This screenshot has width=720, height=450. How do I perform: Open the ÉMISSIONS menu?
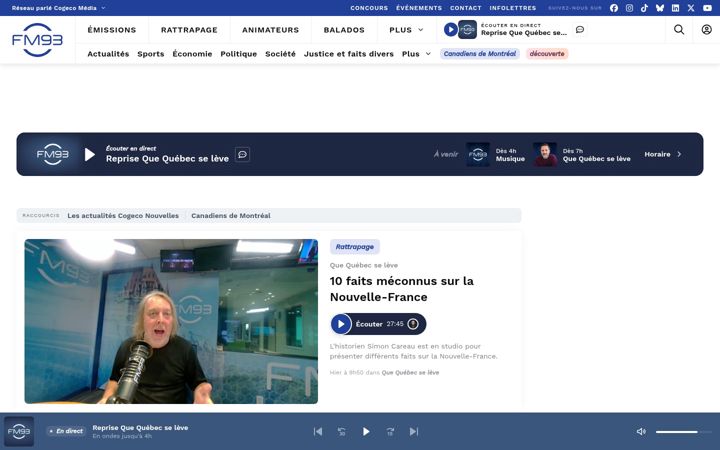pos(112,30)
